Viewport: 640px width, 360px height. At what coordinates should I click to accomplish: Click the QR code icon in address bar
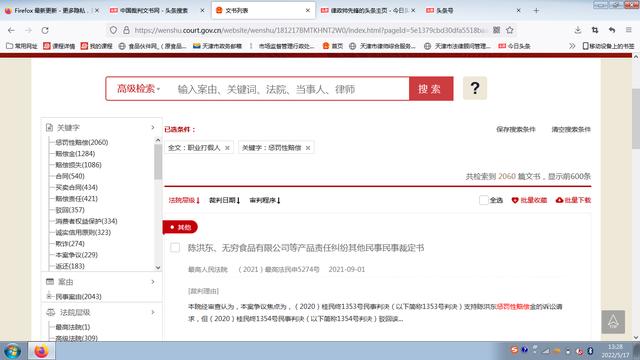coord(496,30)
